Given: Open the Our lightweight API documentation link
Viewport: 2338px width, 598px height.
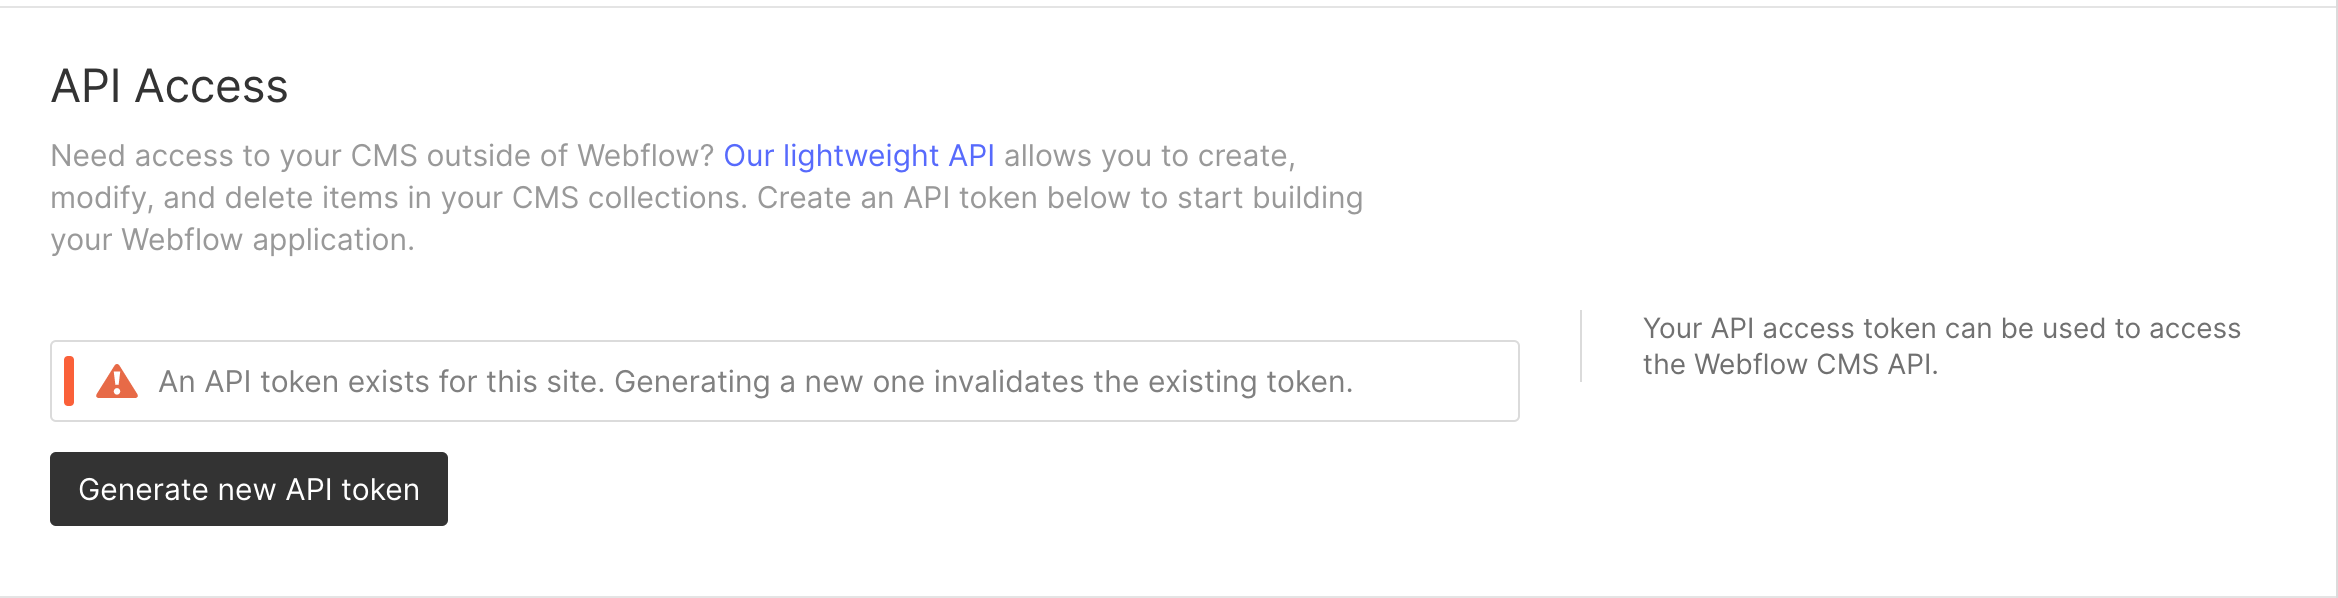Looking at the screenshot, I should click(x=860, y=156).
